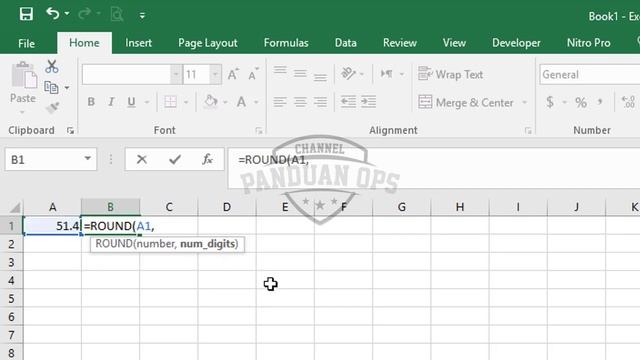Viewport: 640px width, 360px height.
Task: Toggle Underline formatting
Action: coord(131,102)
